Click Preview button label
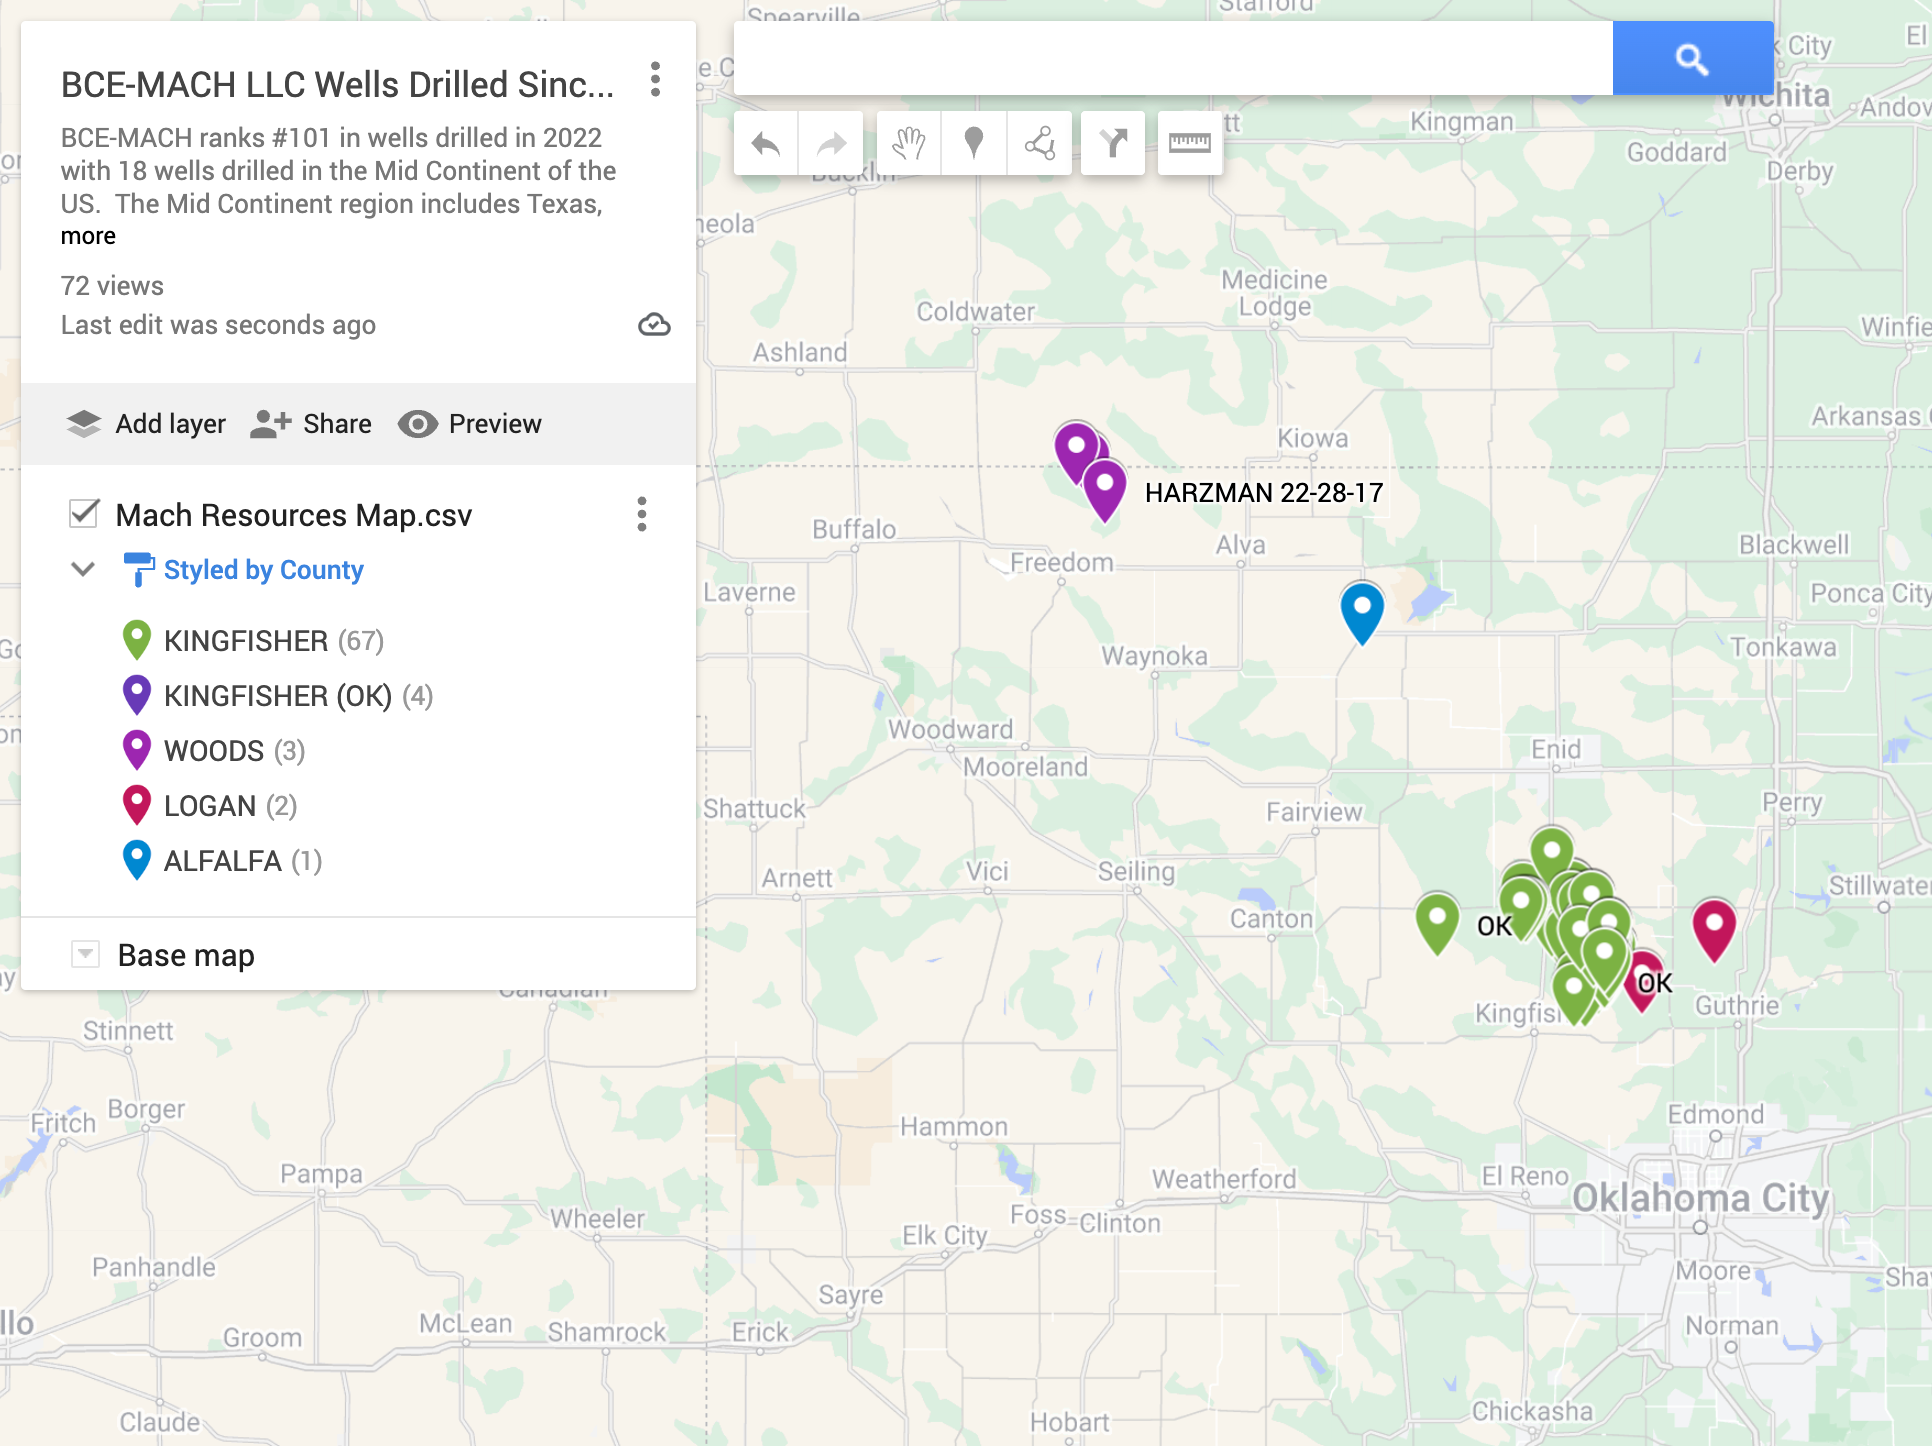The image size is (1932, 1446). (x=495, y=424)
